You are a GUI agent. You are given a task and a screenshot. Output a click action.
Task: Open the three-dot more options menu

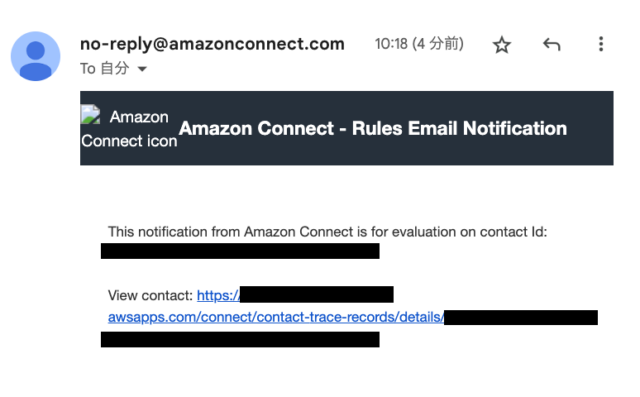pos(601,44)
